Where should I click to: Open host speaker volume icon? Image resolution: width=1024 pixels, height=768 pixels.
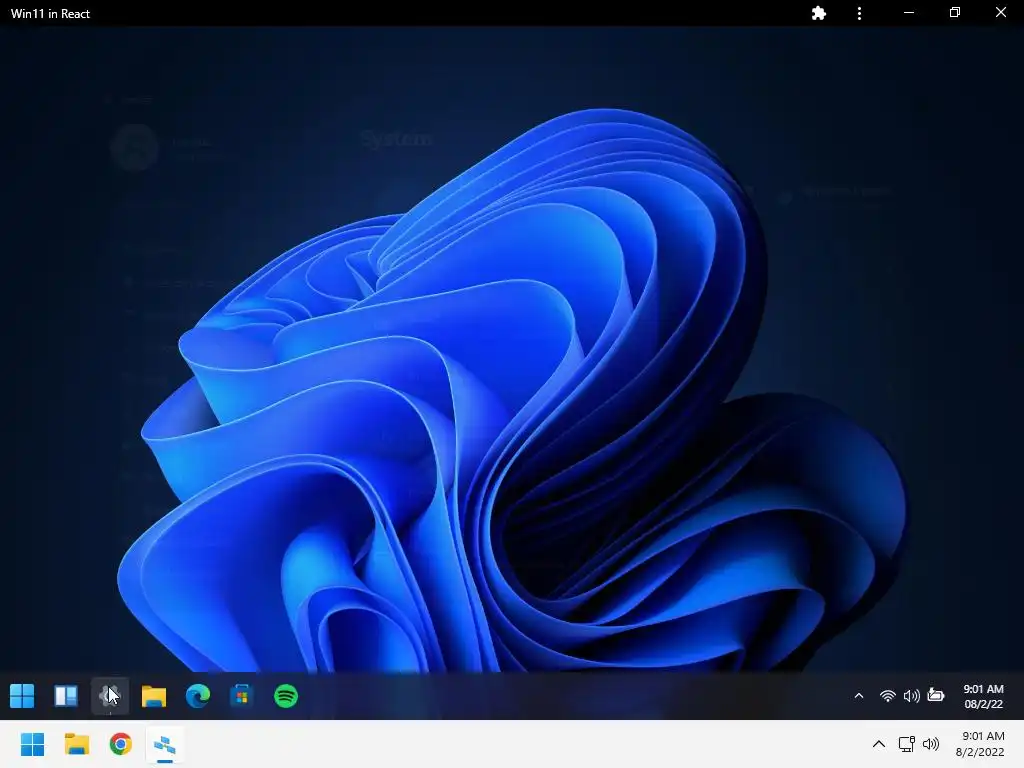[x=931, y=744]
